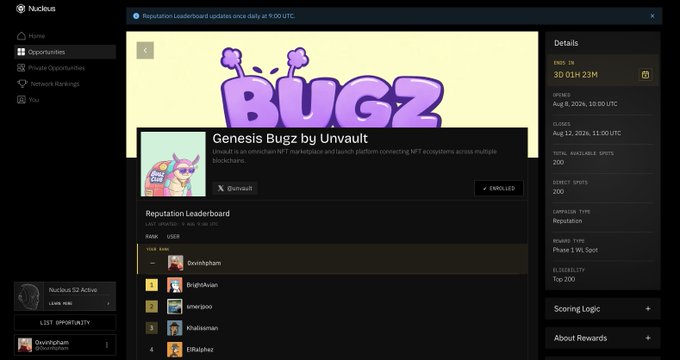Click the You profile icon
680x360 pixels.
pyautogui.click(x=21, y=100)
